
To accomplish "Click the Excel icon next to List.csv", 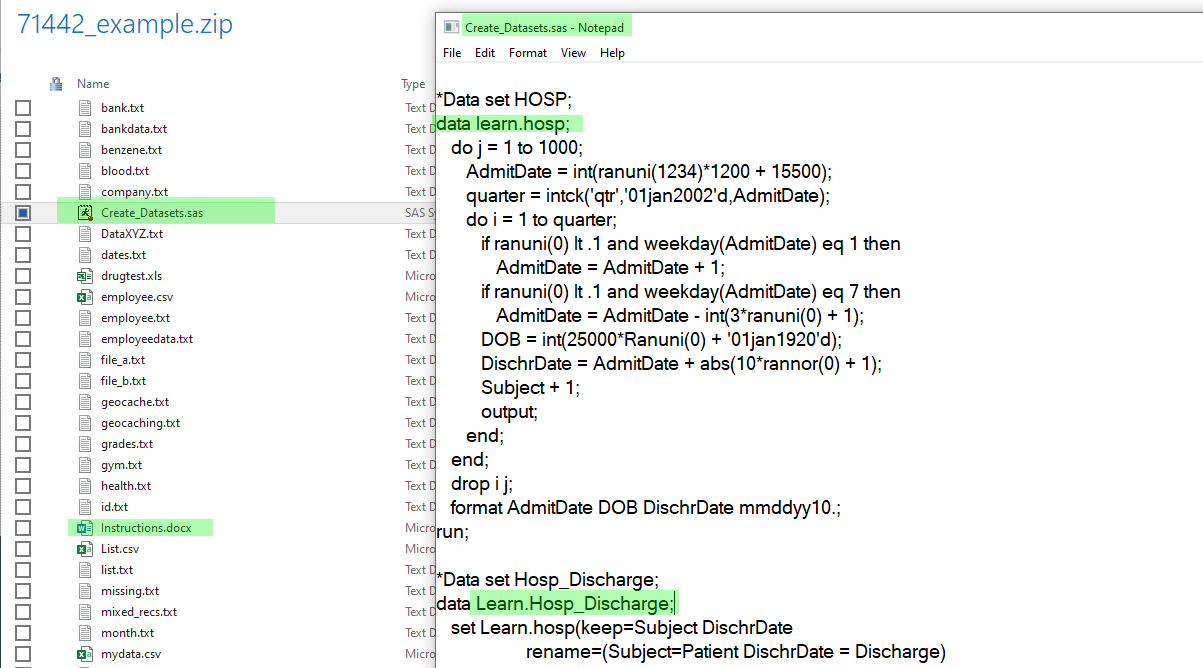I will [87, 548].
